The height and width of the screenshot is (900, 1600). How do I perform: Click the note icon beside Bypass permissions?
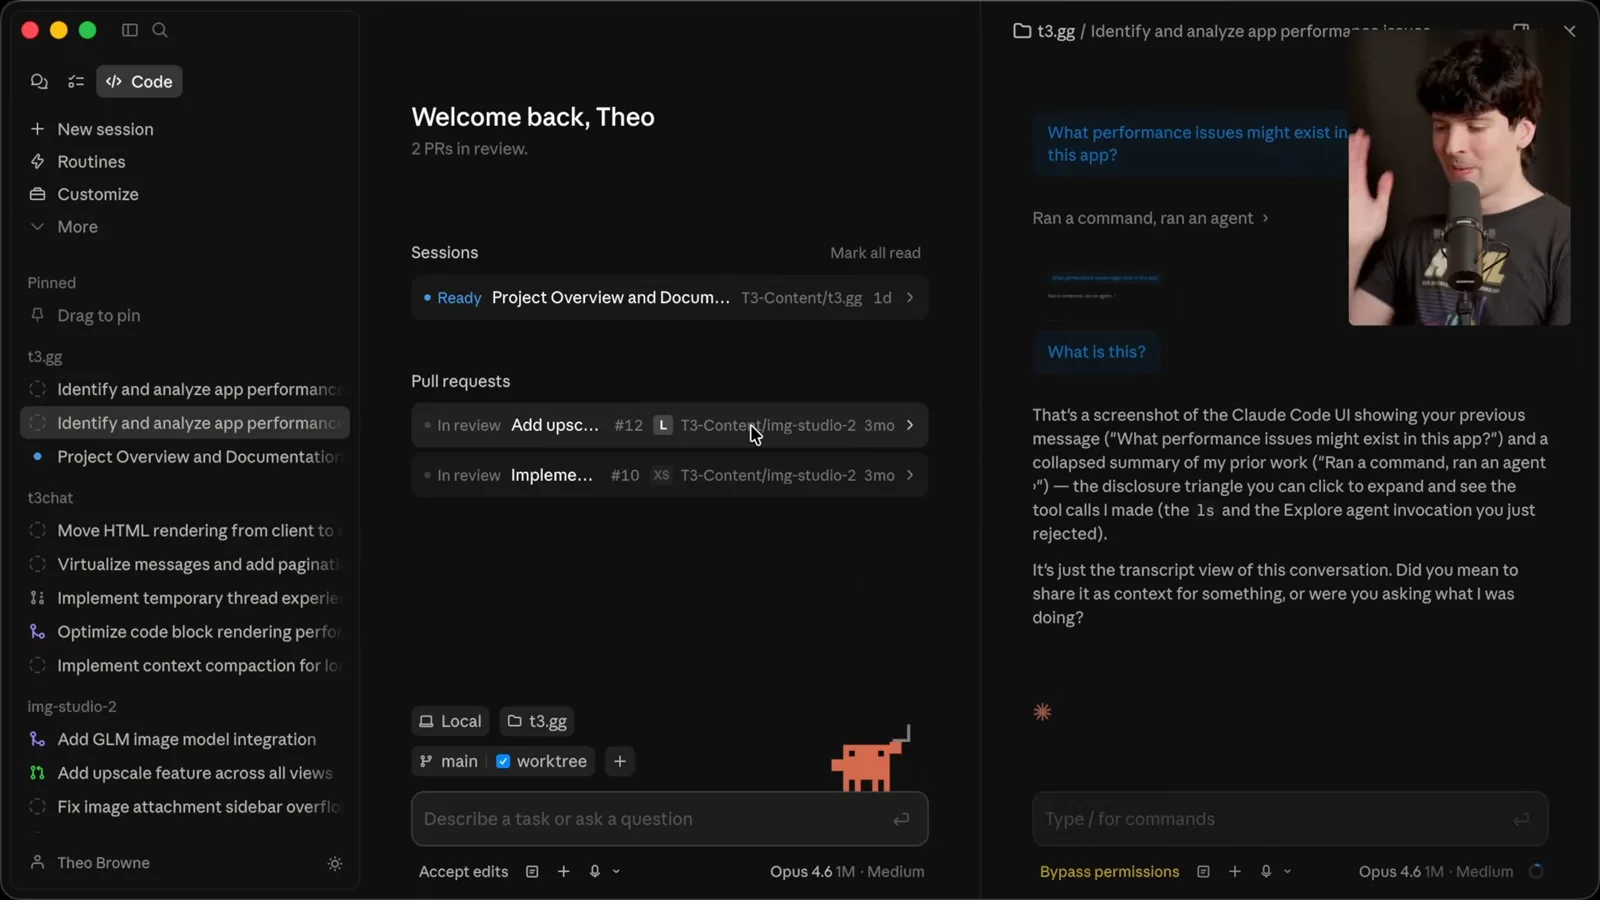tap(1203, 872)
